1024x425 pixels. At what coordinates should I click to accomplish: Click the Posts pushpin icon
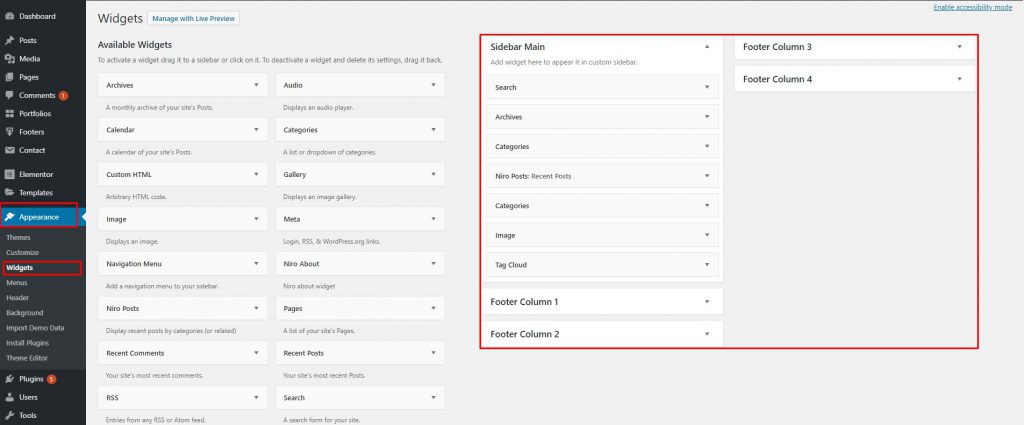pyautogui.click(x=9, y=40)
